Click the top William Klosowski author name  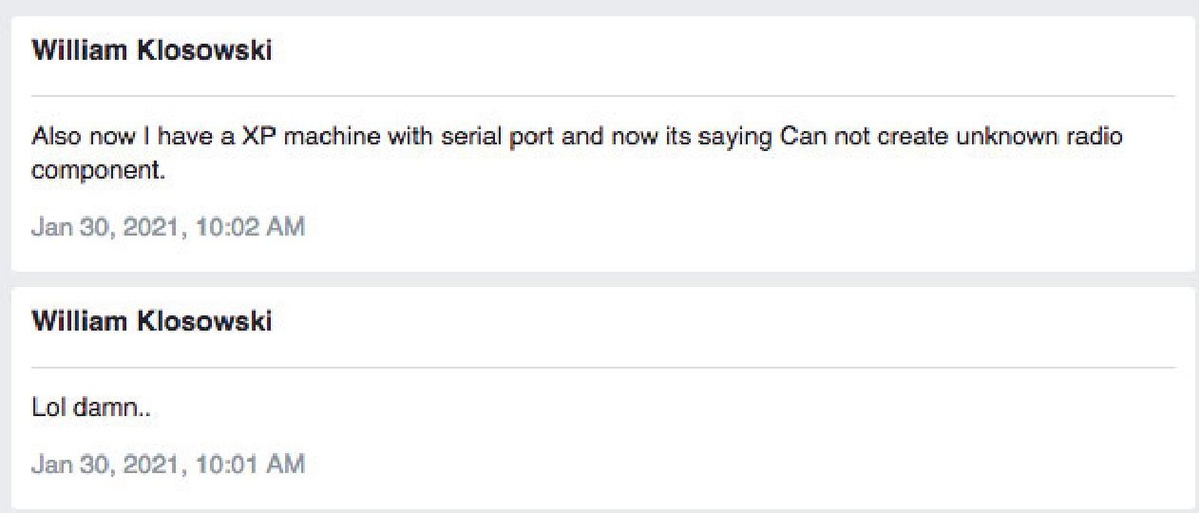(152, 52)
